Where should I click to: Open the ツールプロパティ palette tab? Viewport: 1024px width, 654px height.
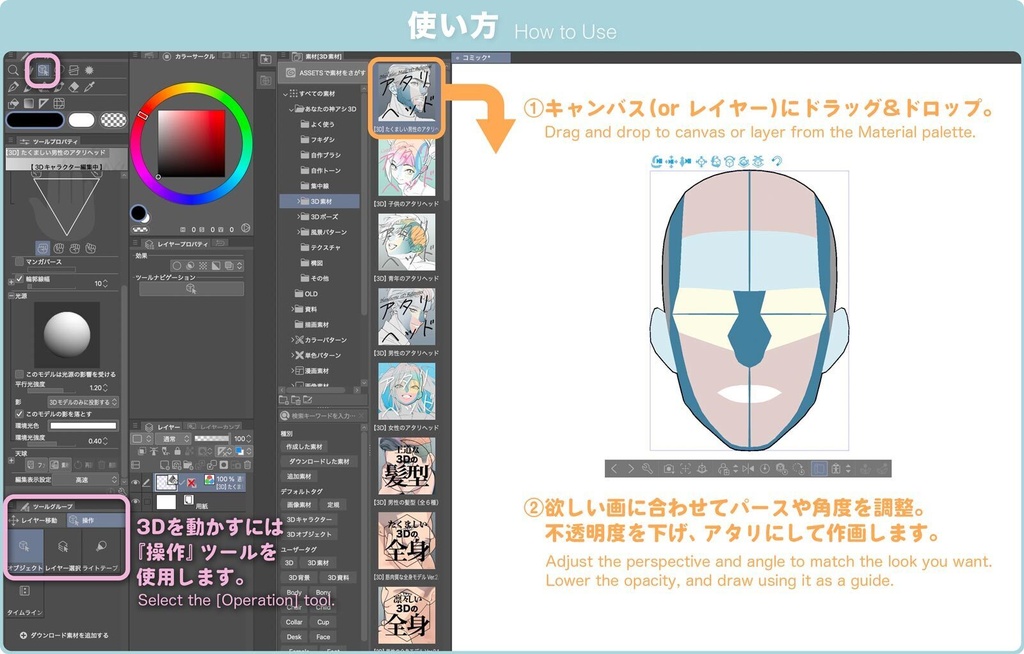(x=49, y=141)
